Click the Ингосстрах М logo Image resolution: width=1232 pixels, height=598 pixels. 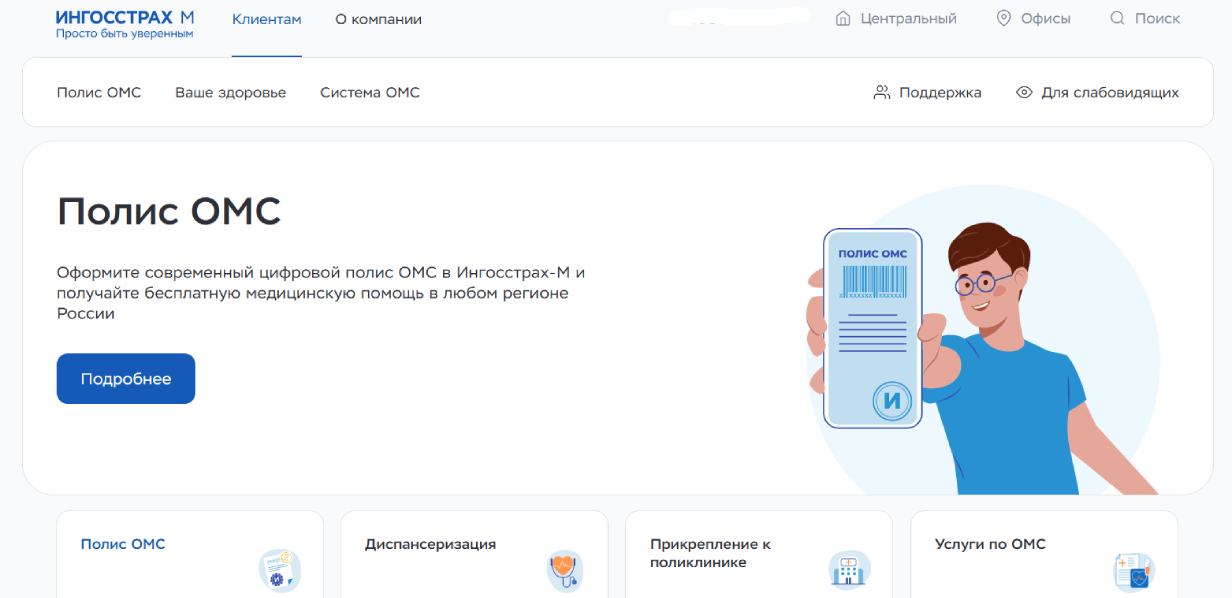pos(125,25)
